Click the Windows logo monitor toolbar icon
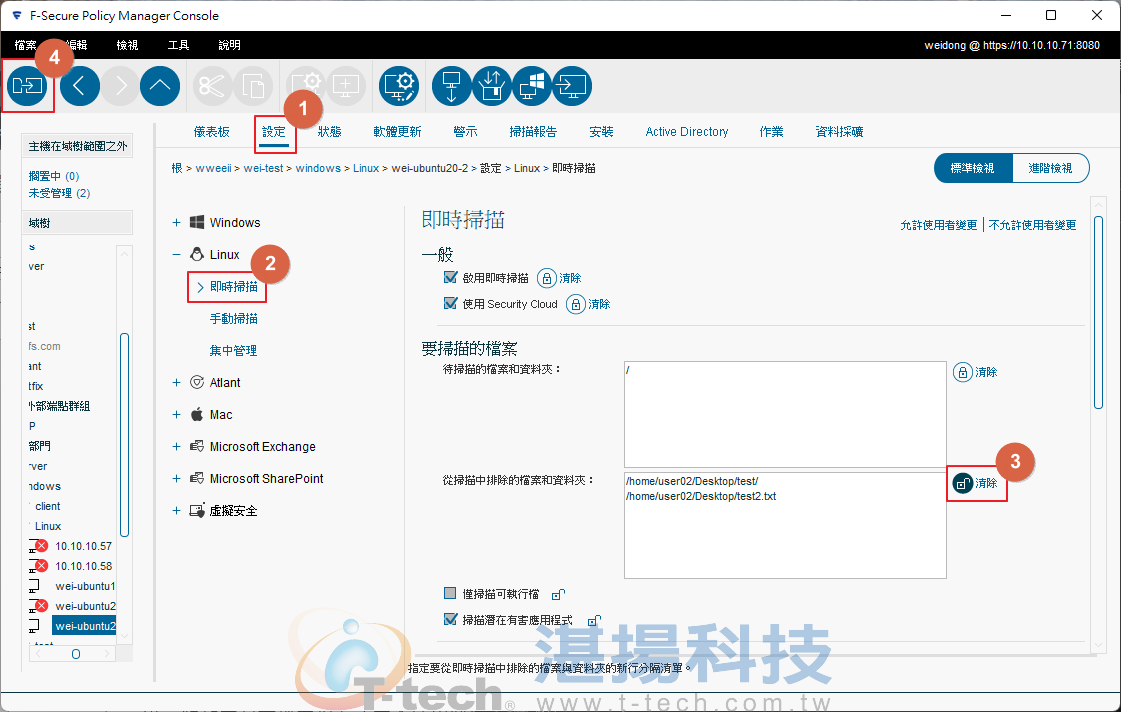The image size is (1121, 712). click(x=532, y=86)
